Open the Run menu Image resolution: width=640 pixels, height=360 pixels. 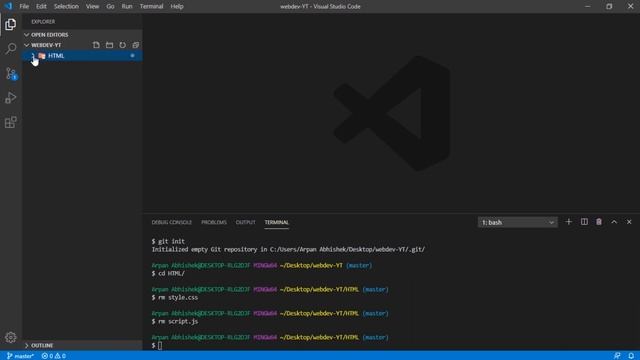click(127, 7)
